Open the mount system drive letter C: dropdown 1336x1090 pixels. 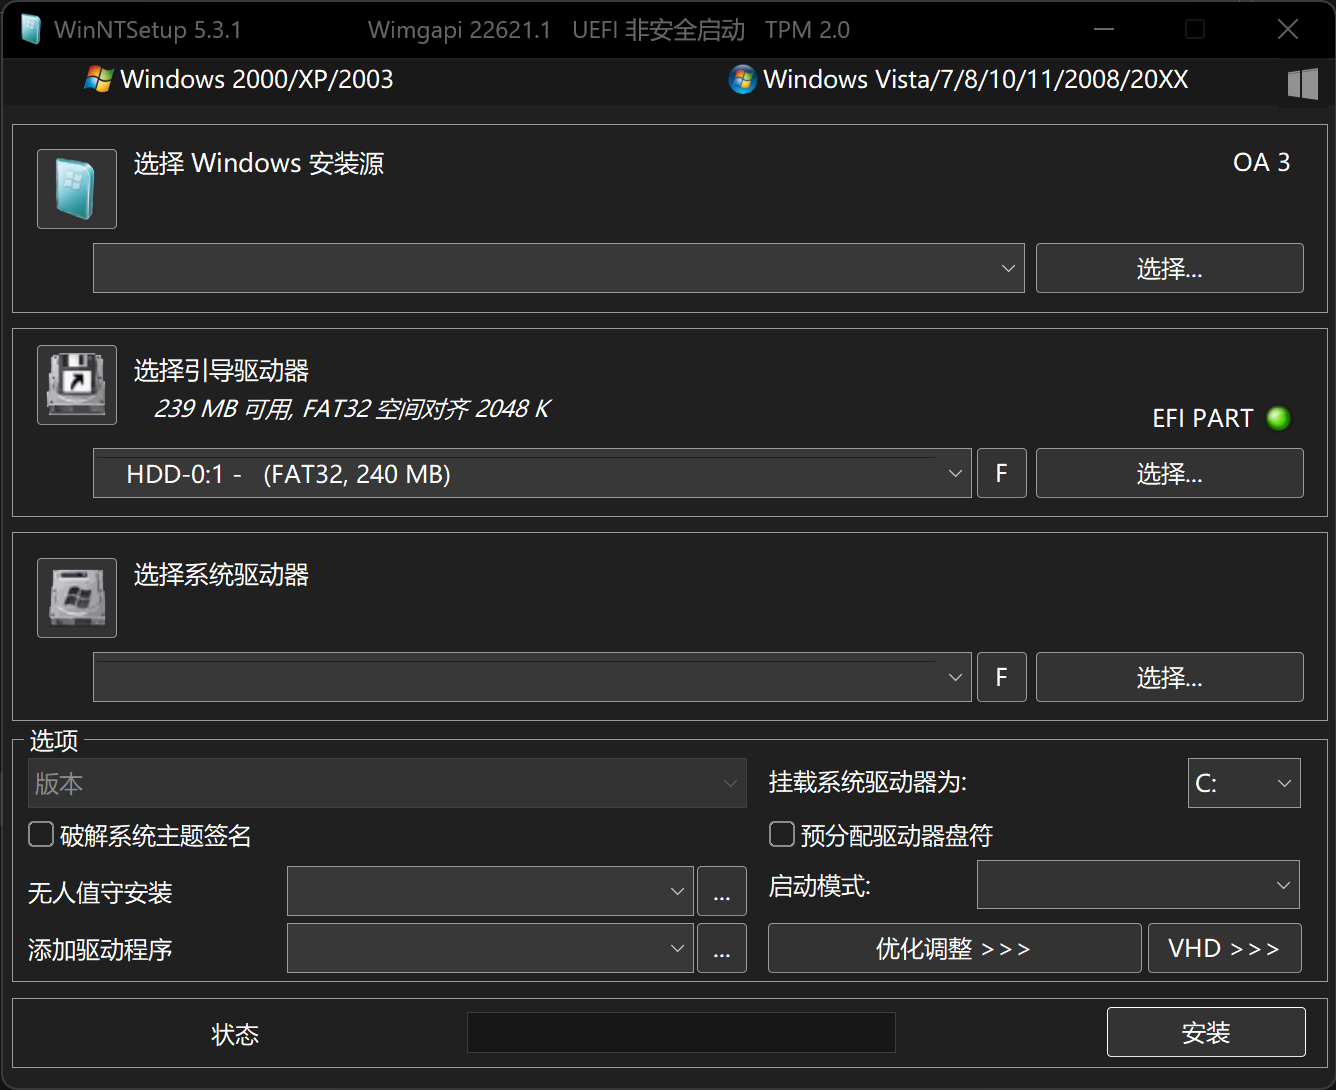coord(1244,783)
